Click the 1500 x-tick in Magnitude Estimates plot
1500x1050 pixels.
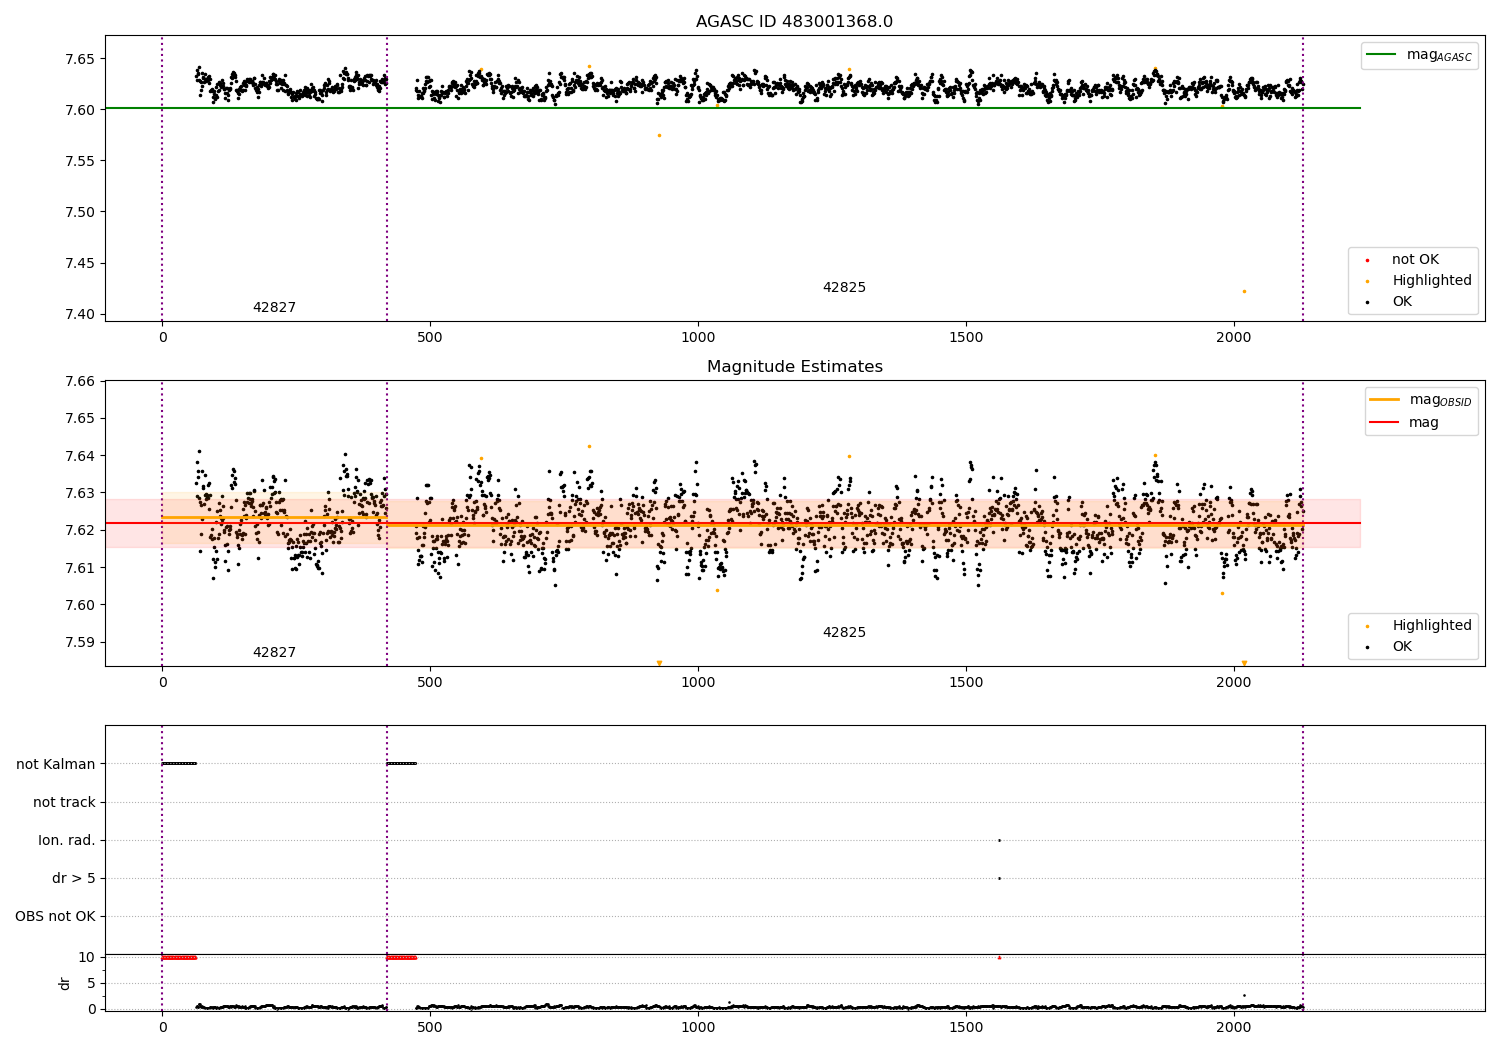pyautogui.click(x=966, y=682)
